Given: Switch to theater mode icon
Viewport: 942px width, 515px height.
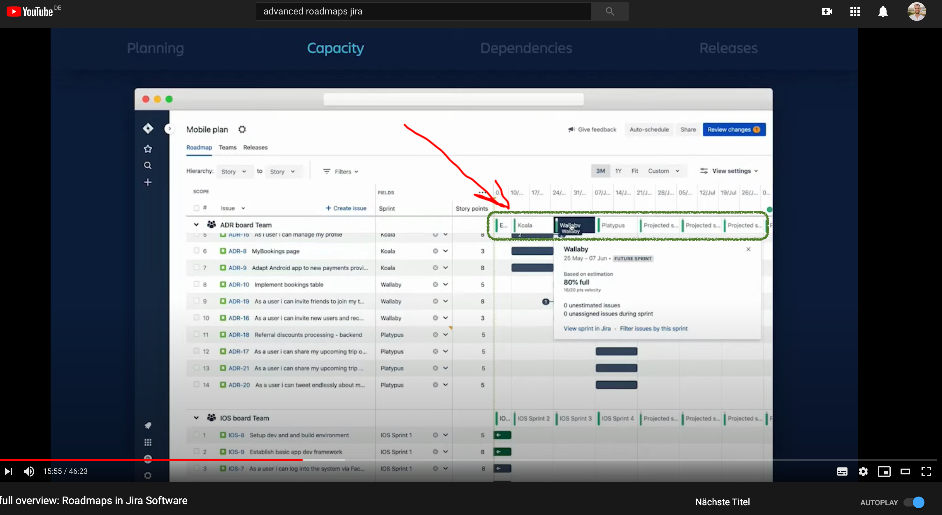Looking at the screenshot, I should click(x=905, y=472).
